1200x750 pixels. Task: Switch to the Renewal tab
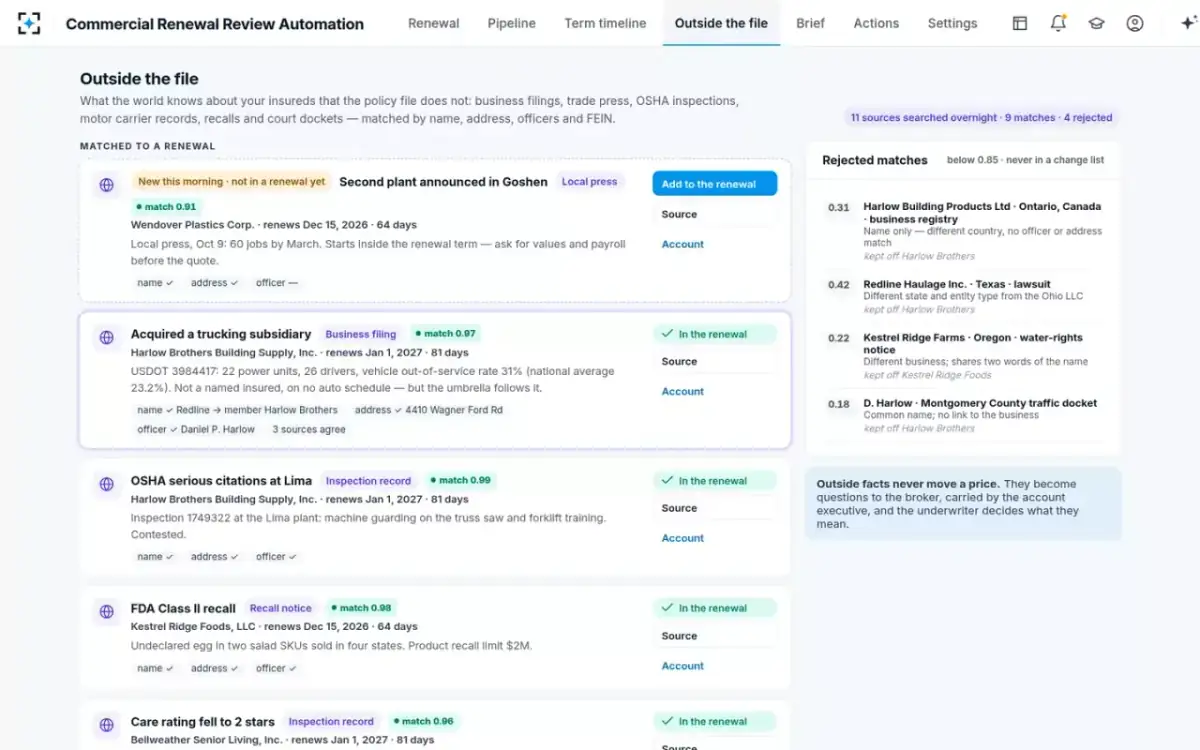click(433, 23)
